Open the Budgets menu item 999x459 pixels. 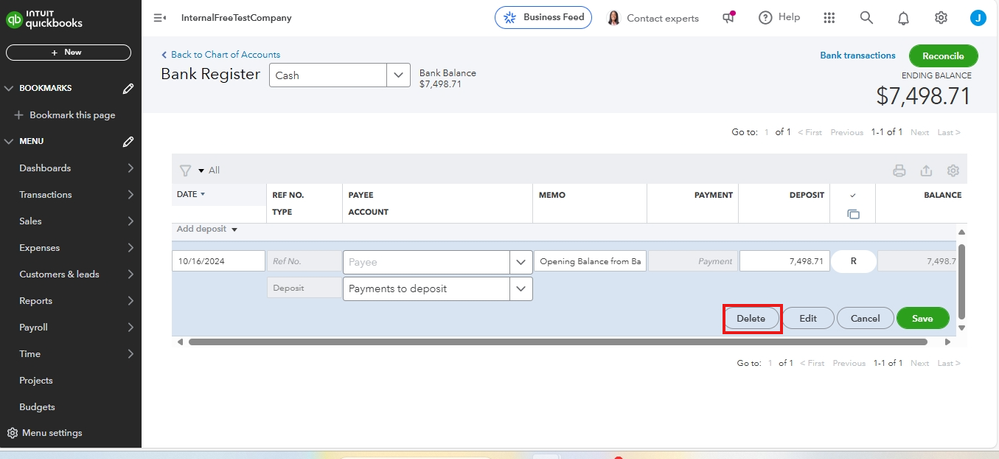pyautogui.click(x=37, y=407)
